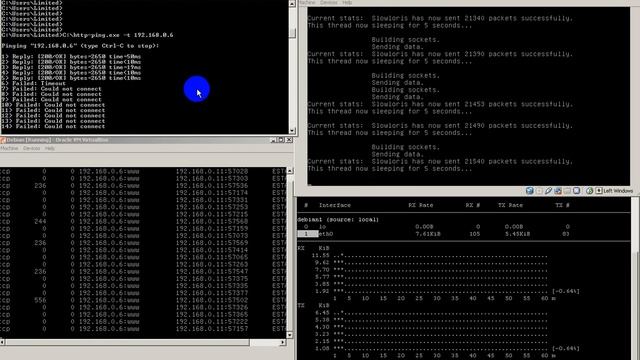Click the netstat row with port 57502
Image resolution: width=640 pixels, height=360 pixels.
[x=143, y=300]
